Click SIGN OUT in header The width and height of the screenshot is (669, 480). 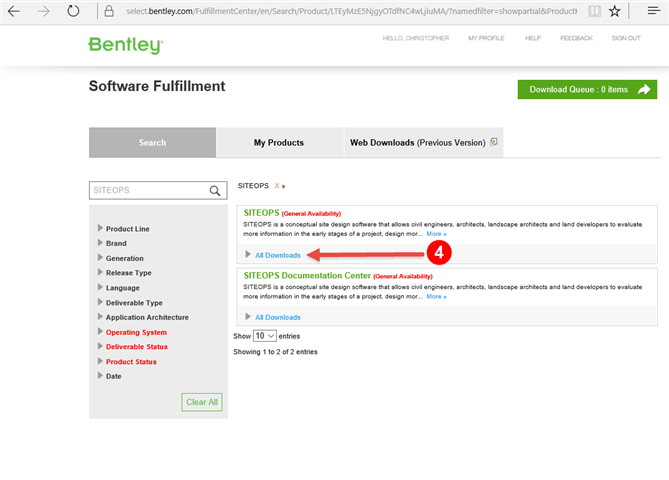pos(626,38)
